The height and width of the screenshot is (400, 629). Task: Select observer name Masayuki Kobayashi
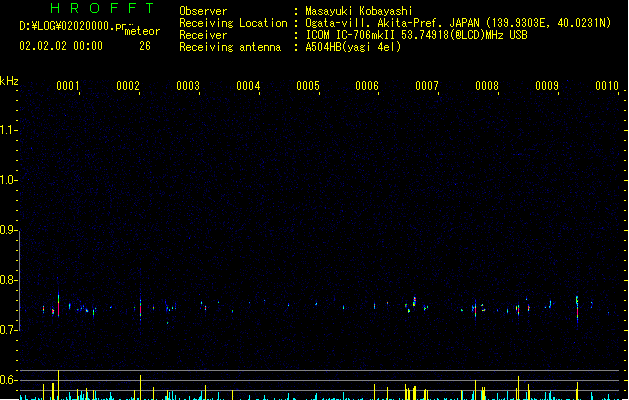(x=359, y=11)
